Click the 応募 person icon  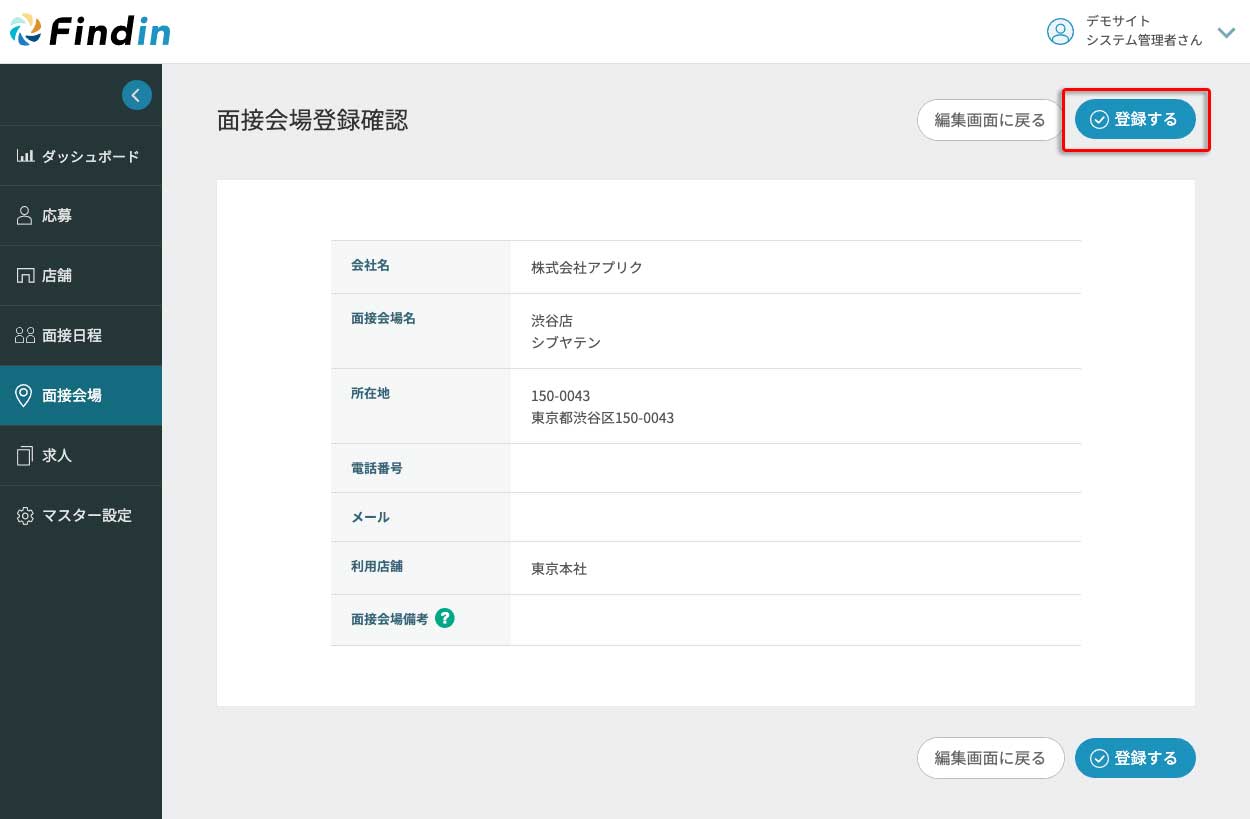25,216
